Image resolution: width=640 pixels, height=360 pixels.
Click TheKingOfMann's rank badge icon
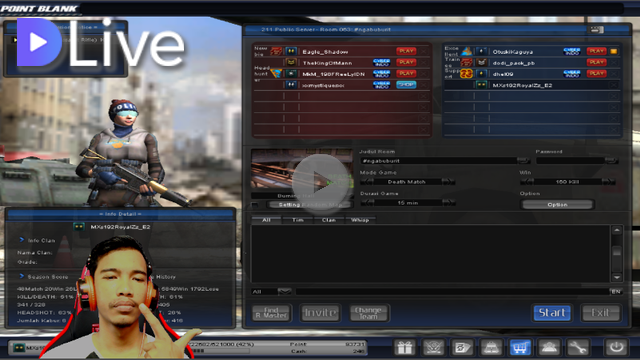[x=291, y=62]
